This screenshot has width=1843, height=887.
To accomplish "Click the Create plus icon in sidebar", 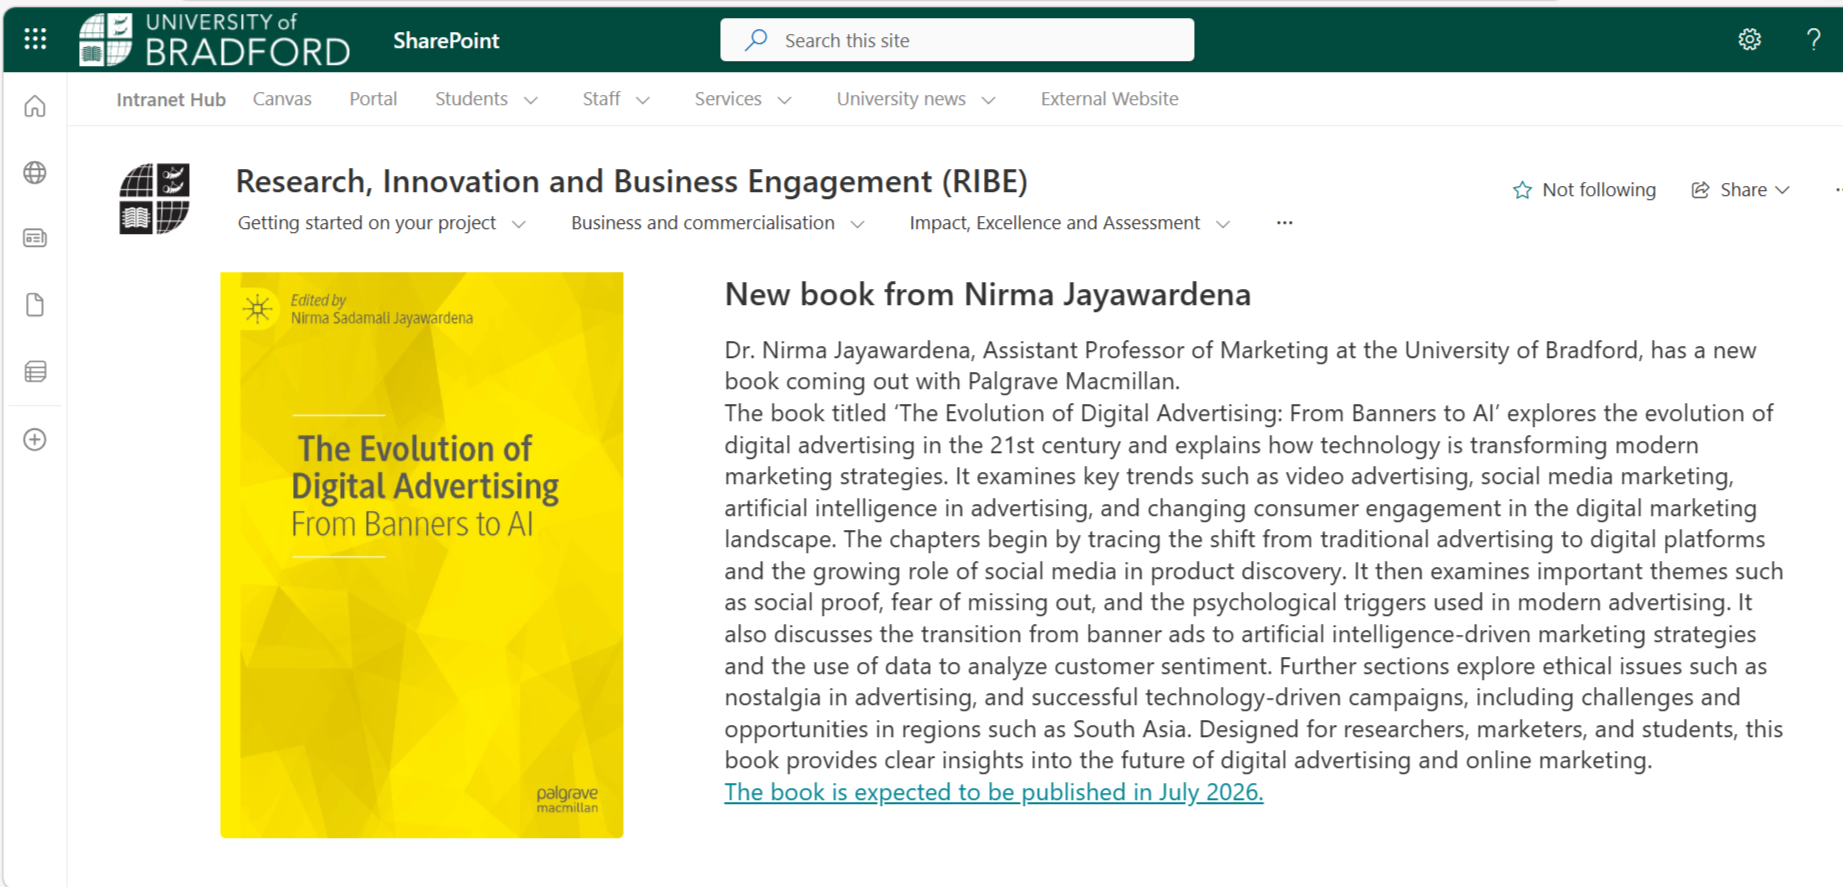I will [x=35, y=439].
